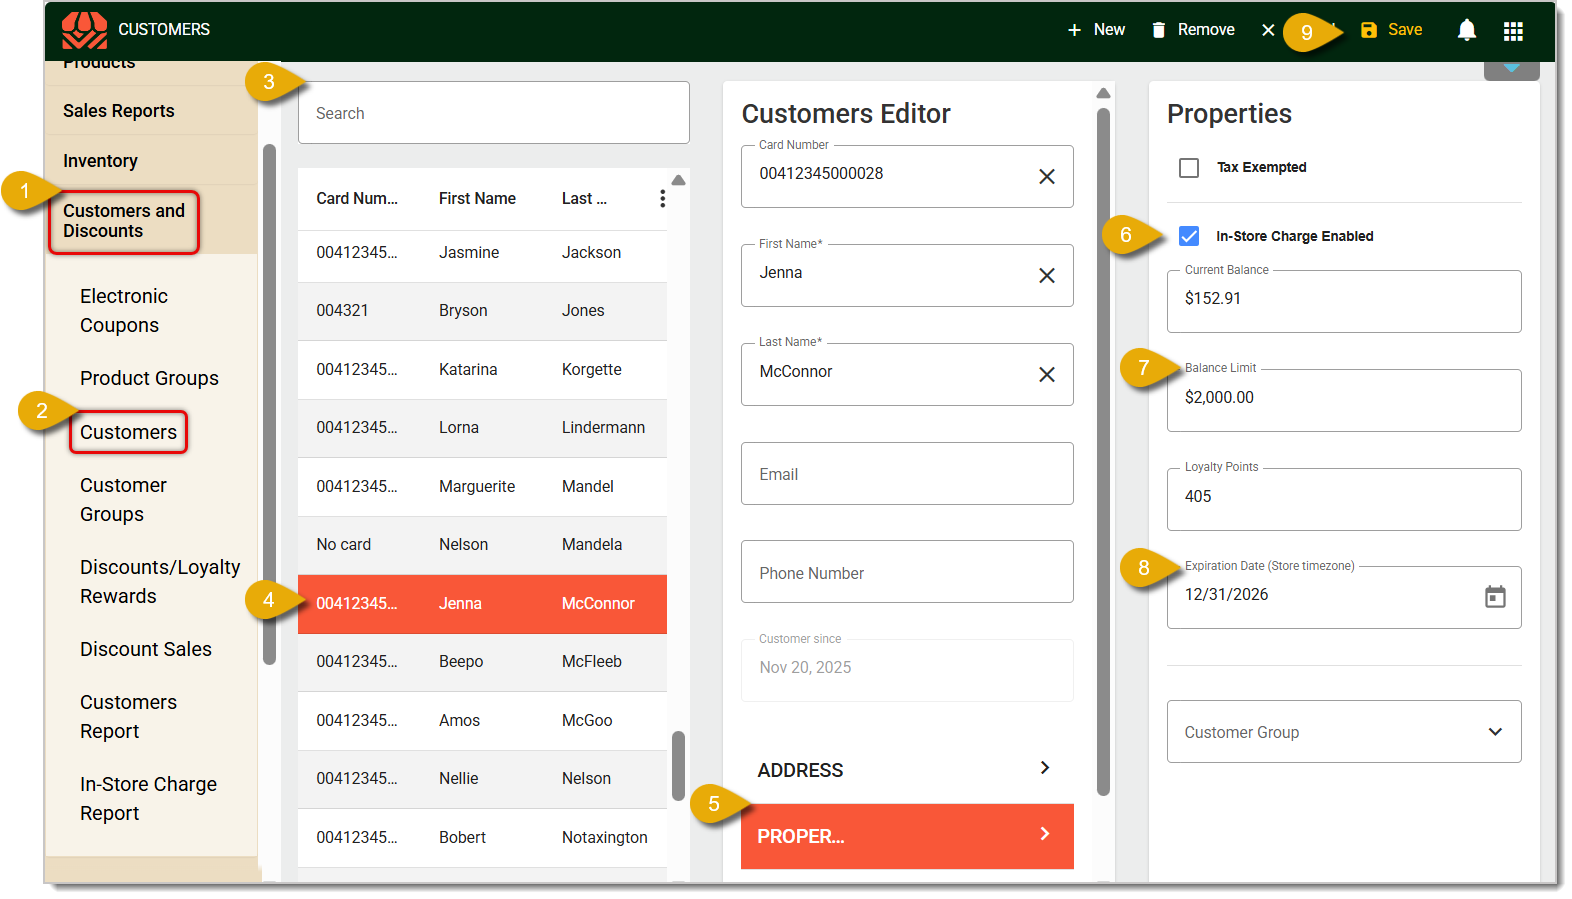Sort by First Name column header

click(477, 198)
